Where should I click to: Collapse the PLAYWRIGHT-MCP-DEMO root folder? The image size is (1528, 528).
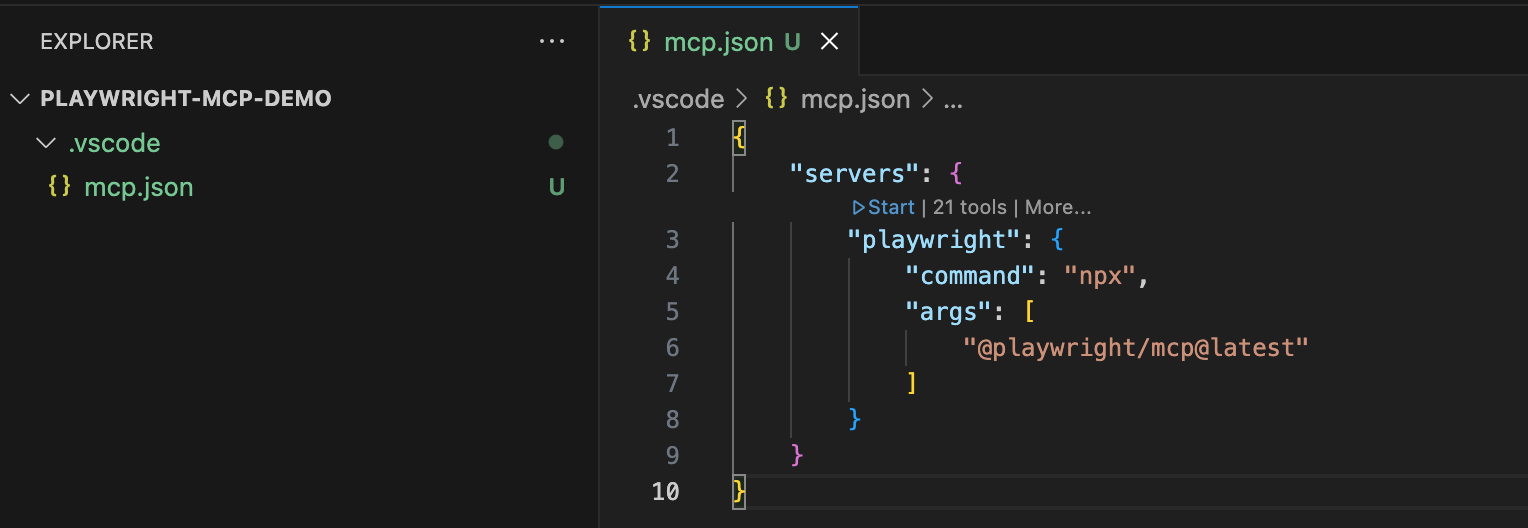[x=20, y=99]
